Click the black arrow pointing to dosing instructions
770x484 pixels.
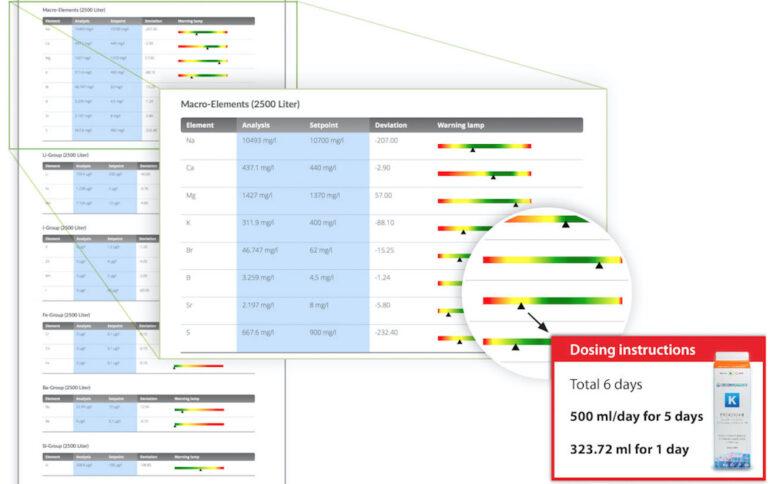coord(538,325)
